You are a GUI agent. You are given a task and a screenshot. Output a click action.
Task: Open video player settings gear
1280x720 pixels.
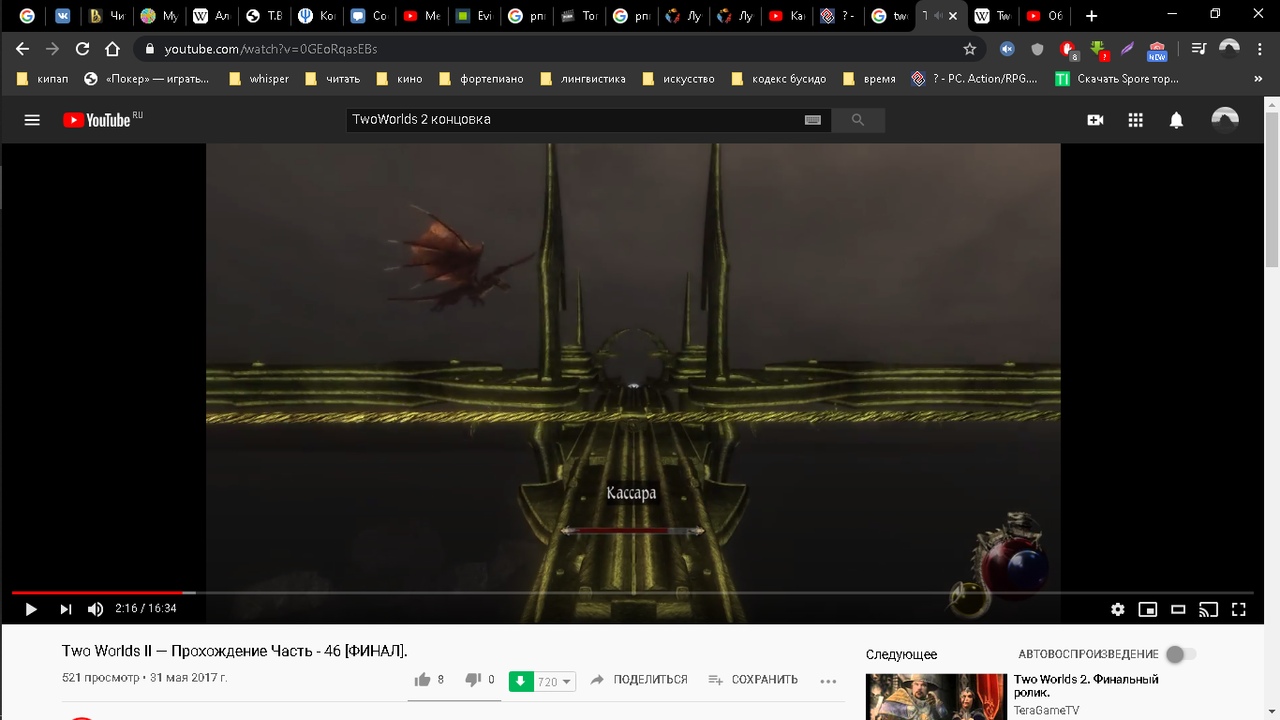[1118, 609]
